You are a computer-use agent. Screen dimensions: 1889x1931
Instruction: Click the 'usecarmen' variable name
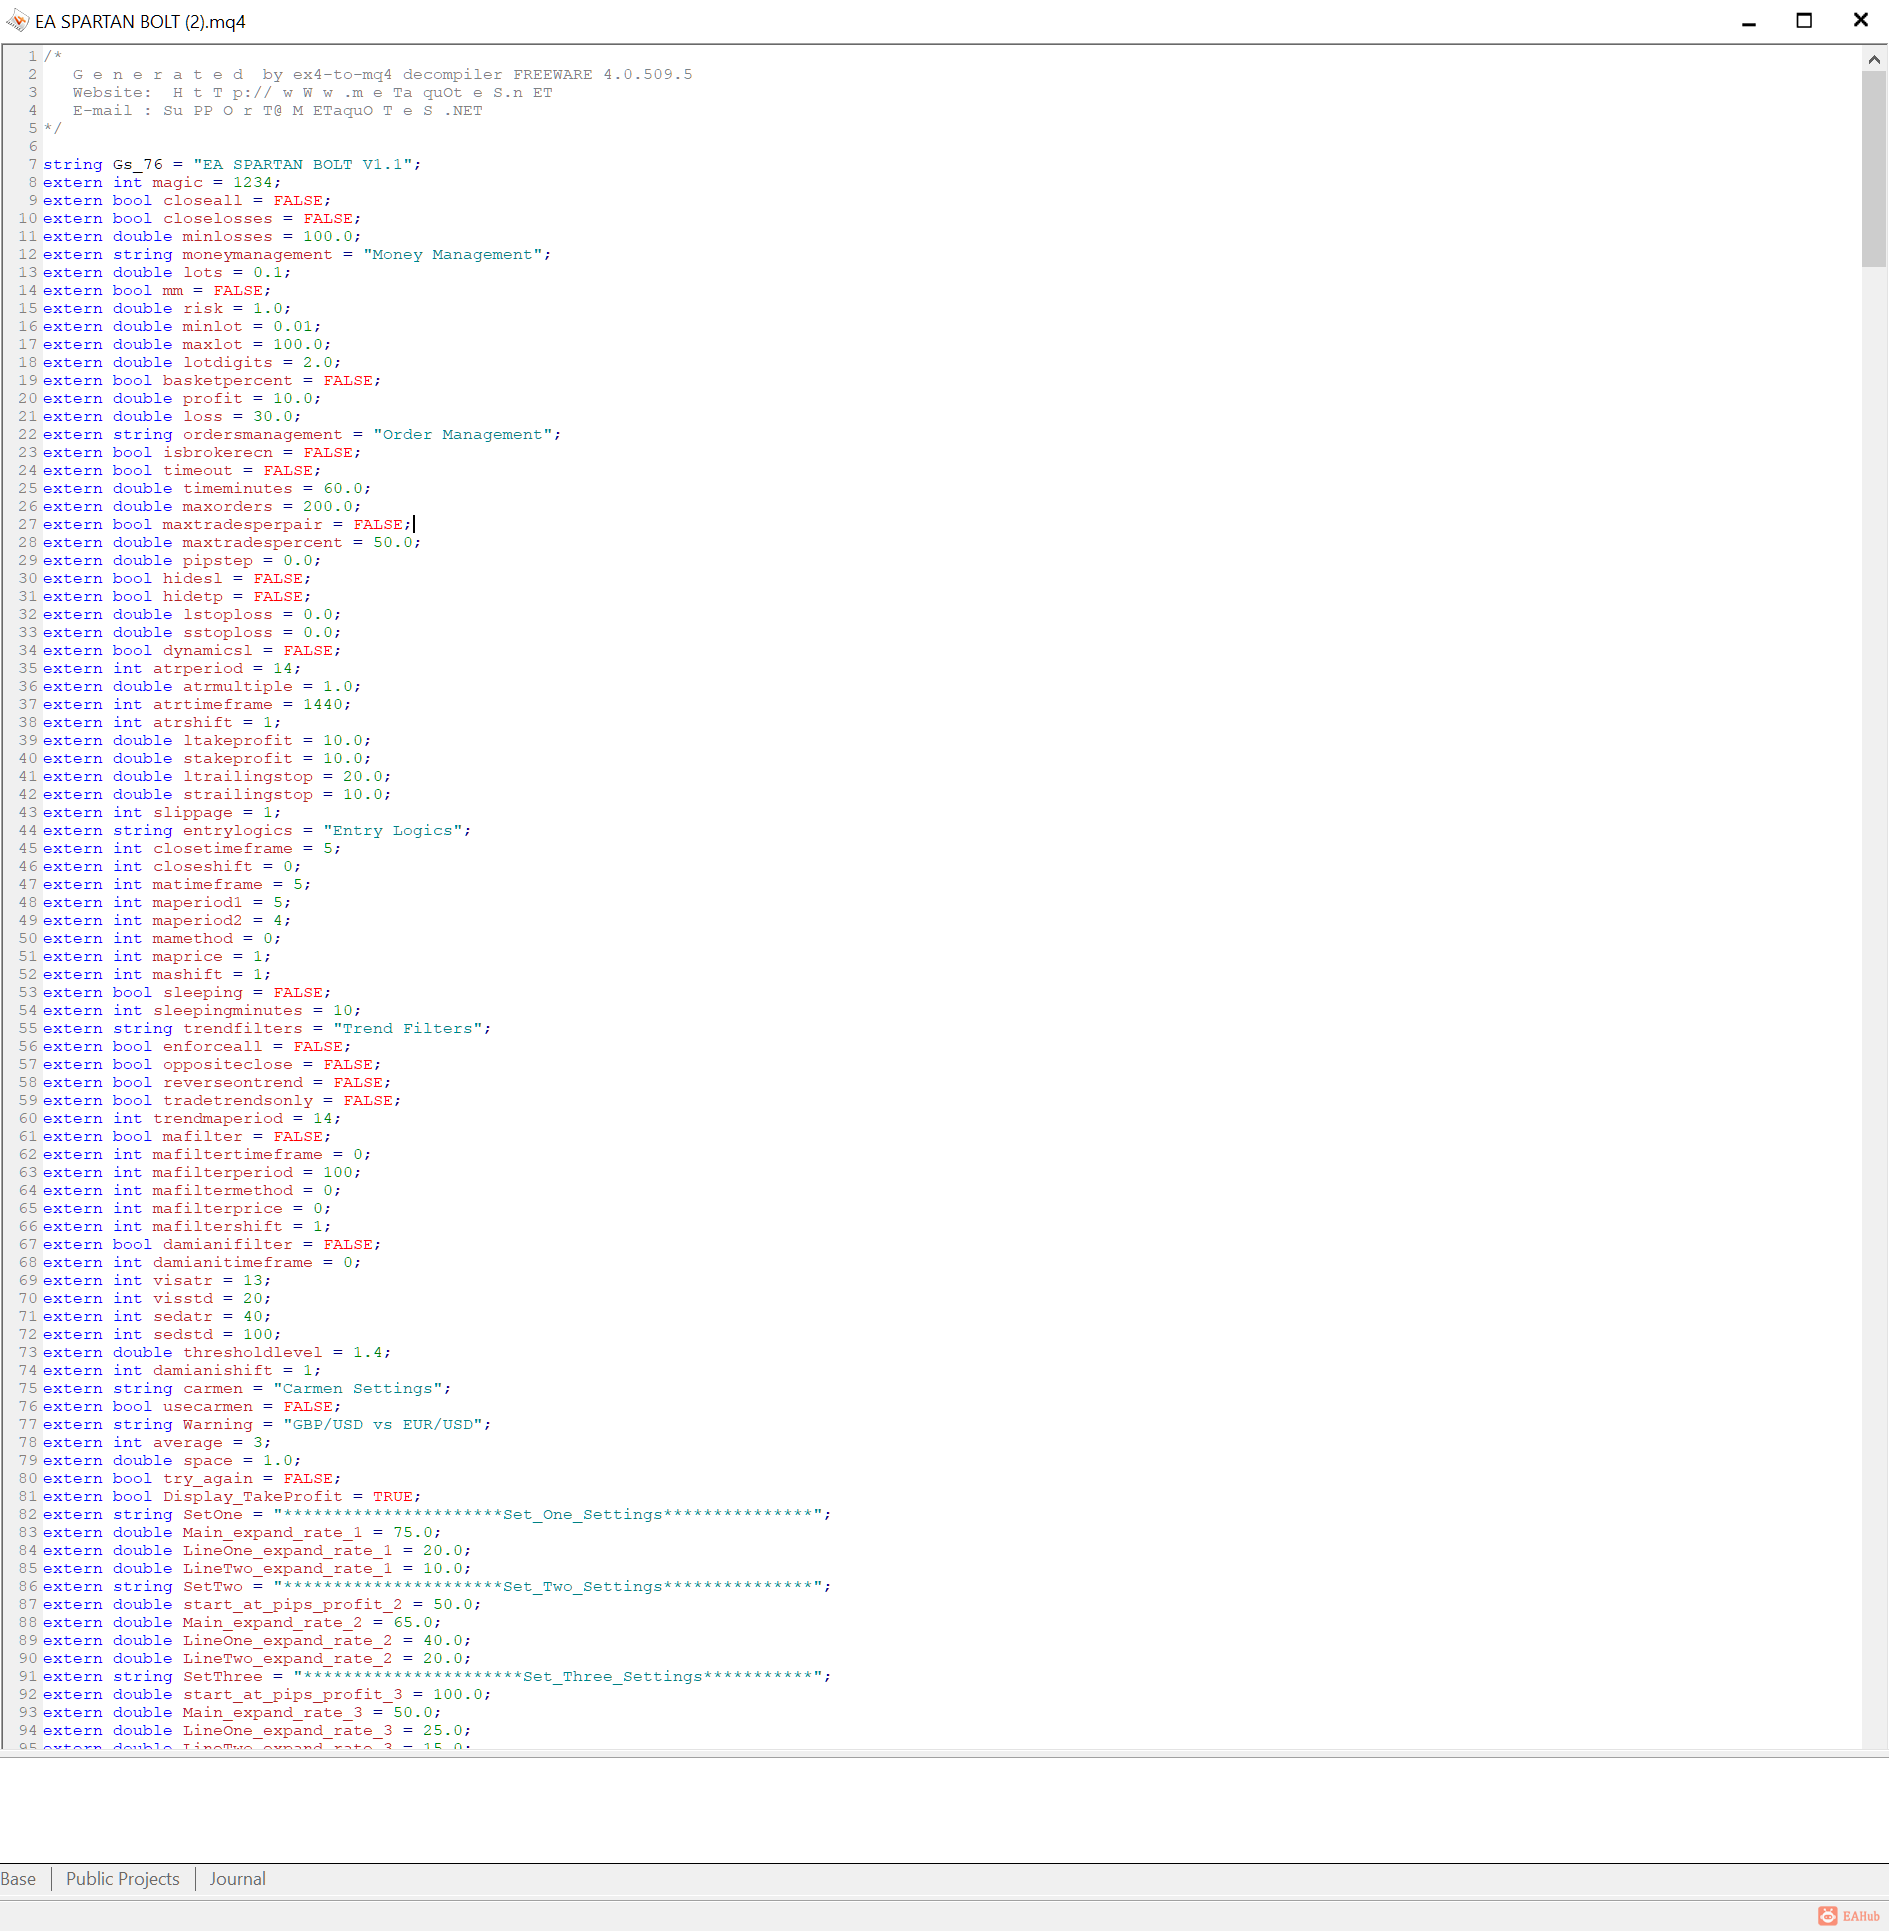[x=208, y=1407]
